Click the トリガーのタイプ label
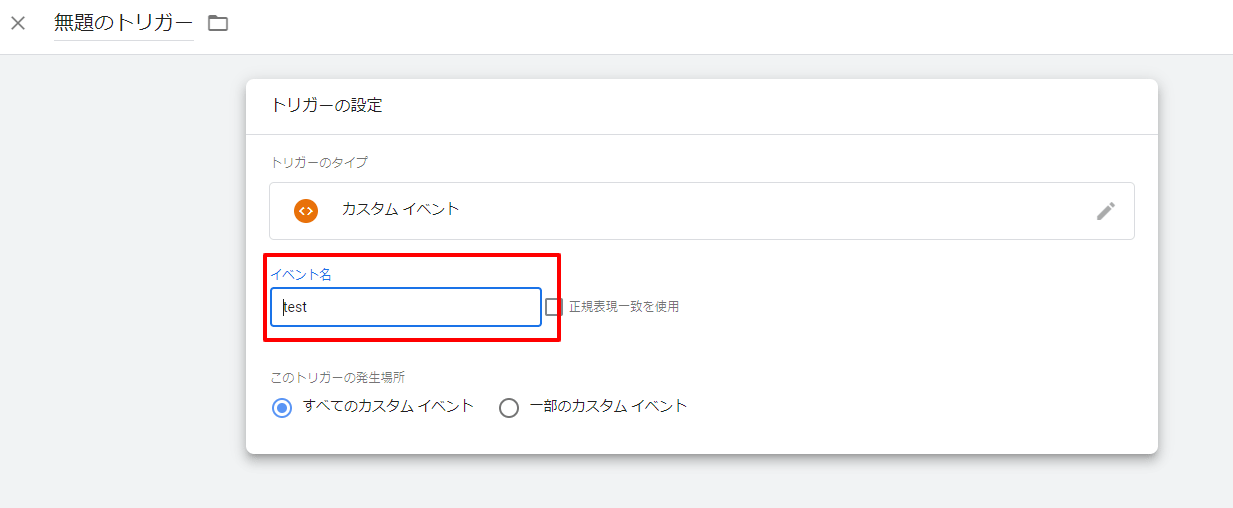The height and width of the screenshot is (508, 1233). pos(319,162)
